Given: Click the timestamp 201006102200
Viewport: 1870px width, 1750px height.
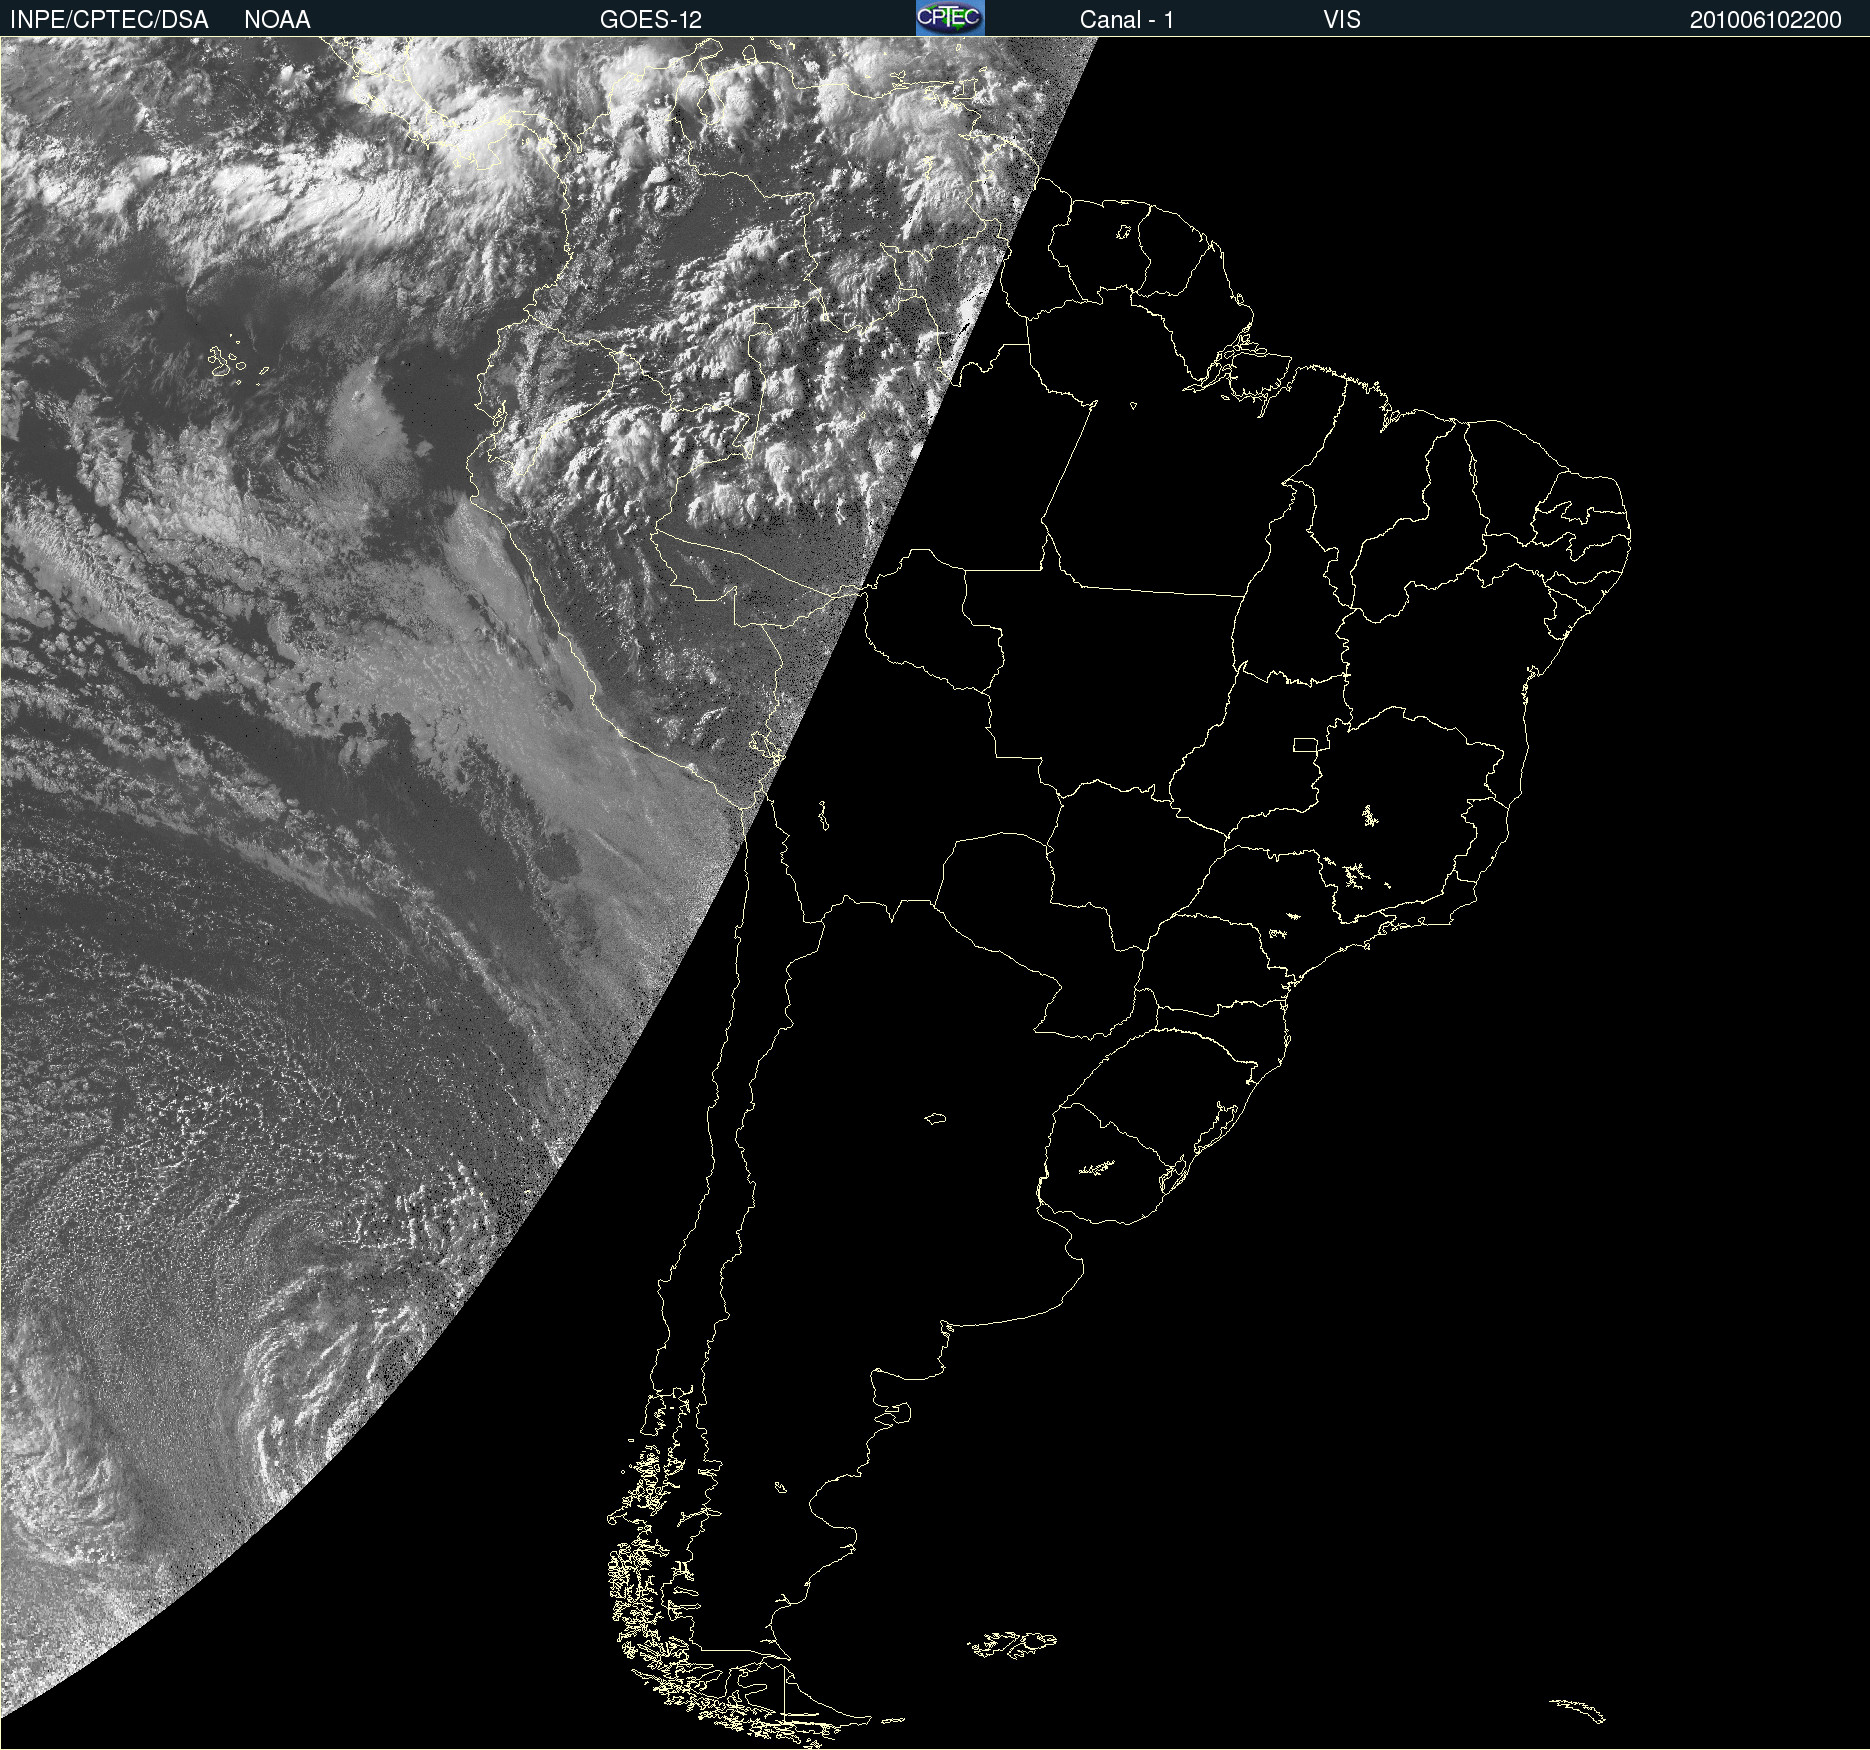Looking at the screenshot, I should [1766, 20].
